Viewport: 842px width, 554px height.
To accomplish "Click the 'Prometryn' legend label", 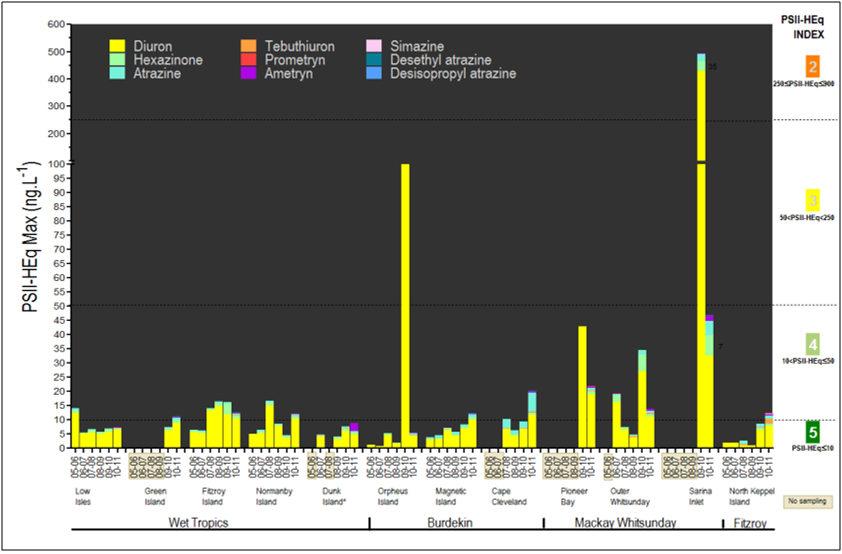I will (x=294, y=60).
